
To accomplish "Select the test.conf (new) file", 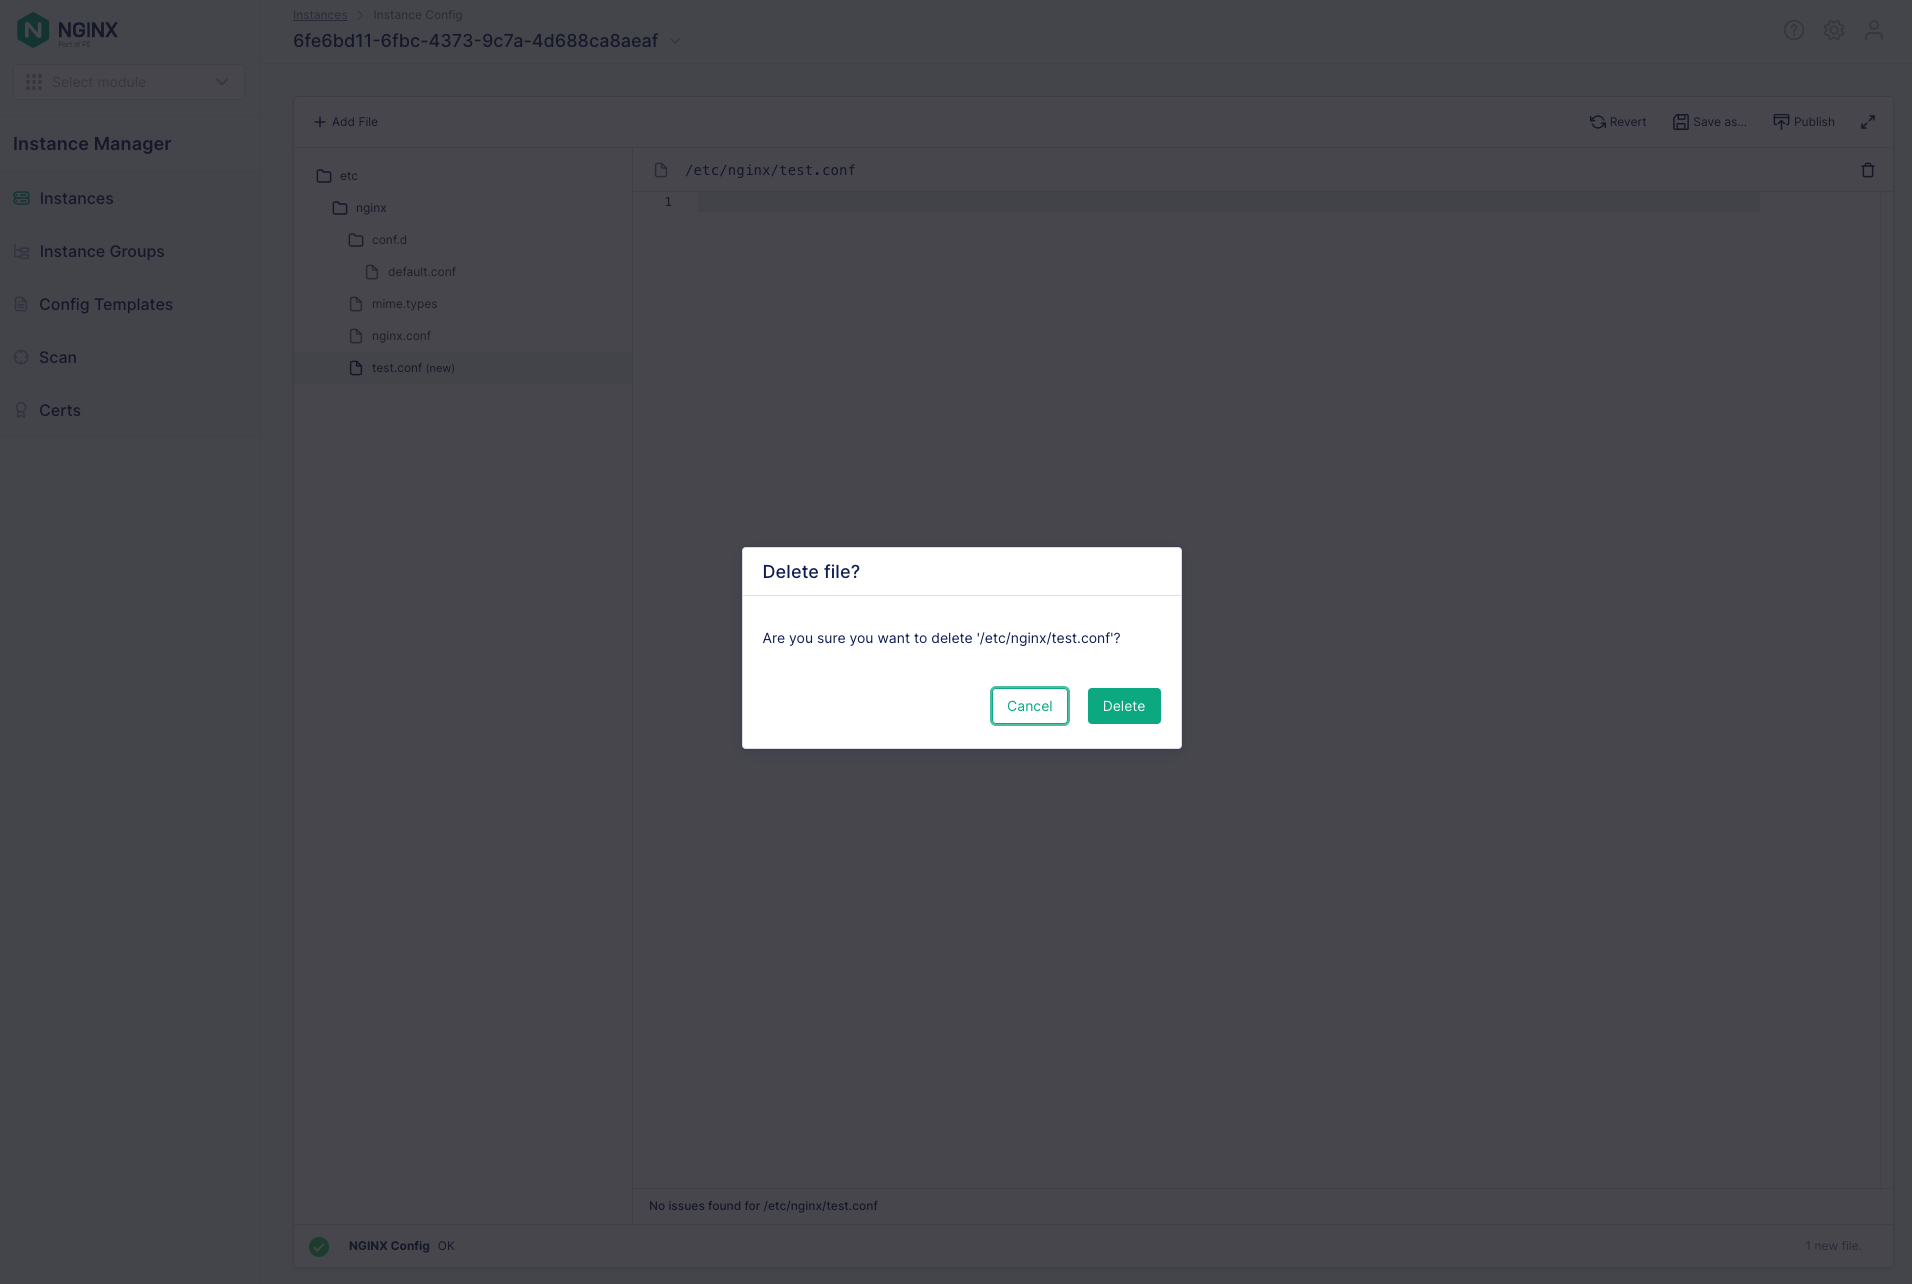I will 463,368.
